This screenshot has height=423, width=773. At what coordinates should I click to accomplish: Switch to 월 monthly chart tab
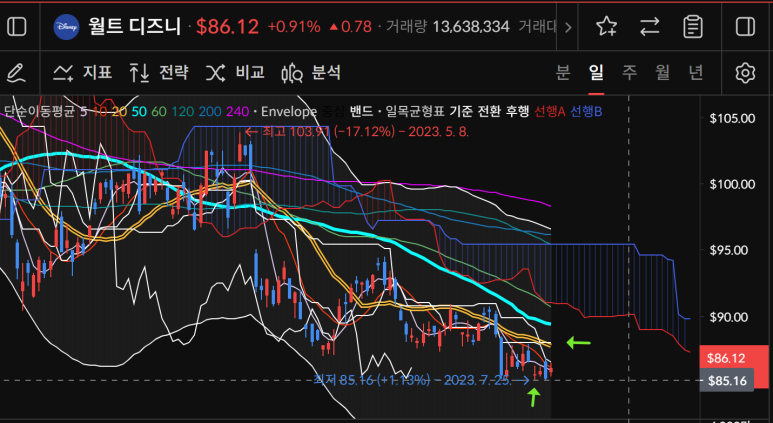pos(662,73)
